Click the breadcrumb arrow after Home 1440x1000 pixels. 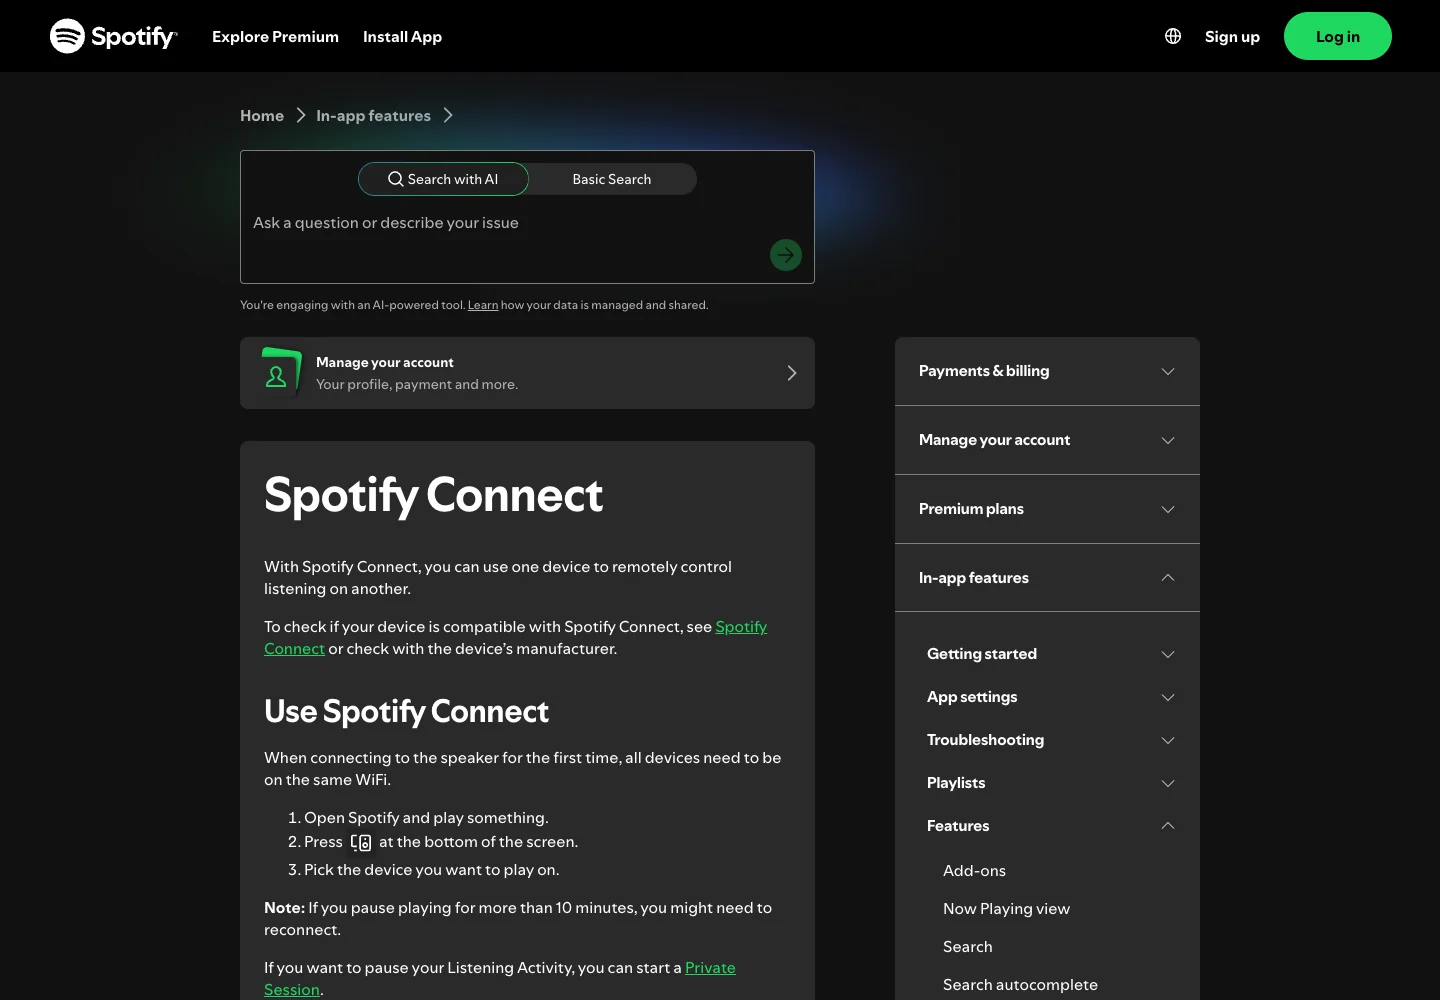pyautogui.click(x=300, y=116)
